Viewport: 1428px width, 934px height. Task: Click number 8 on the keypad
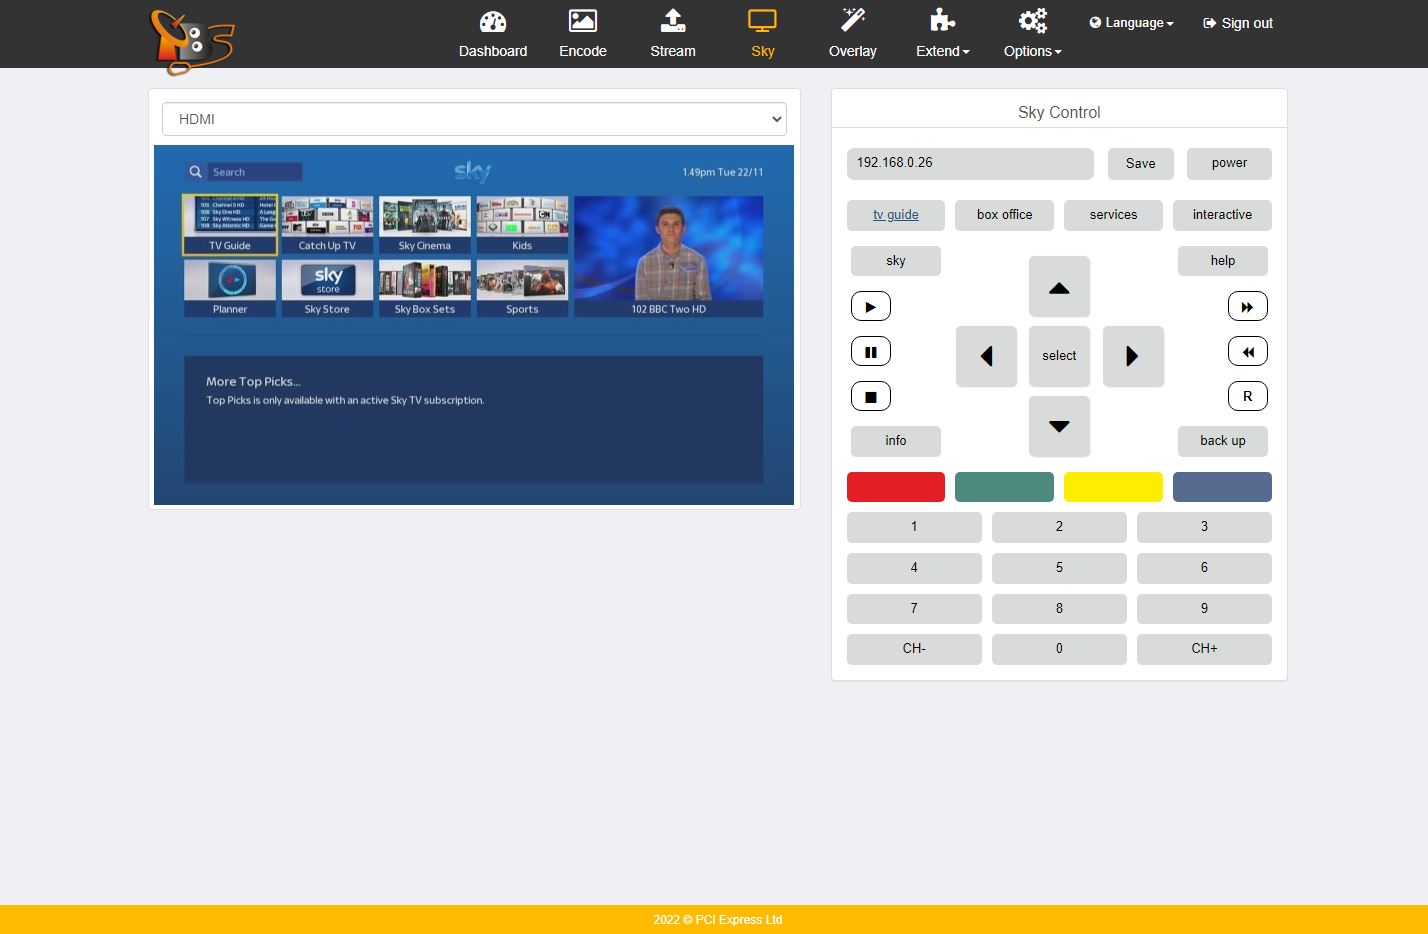tap(1059, 609)
